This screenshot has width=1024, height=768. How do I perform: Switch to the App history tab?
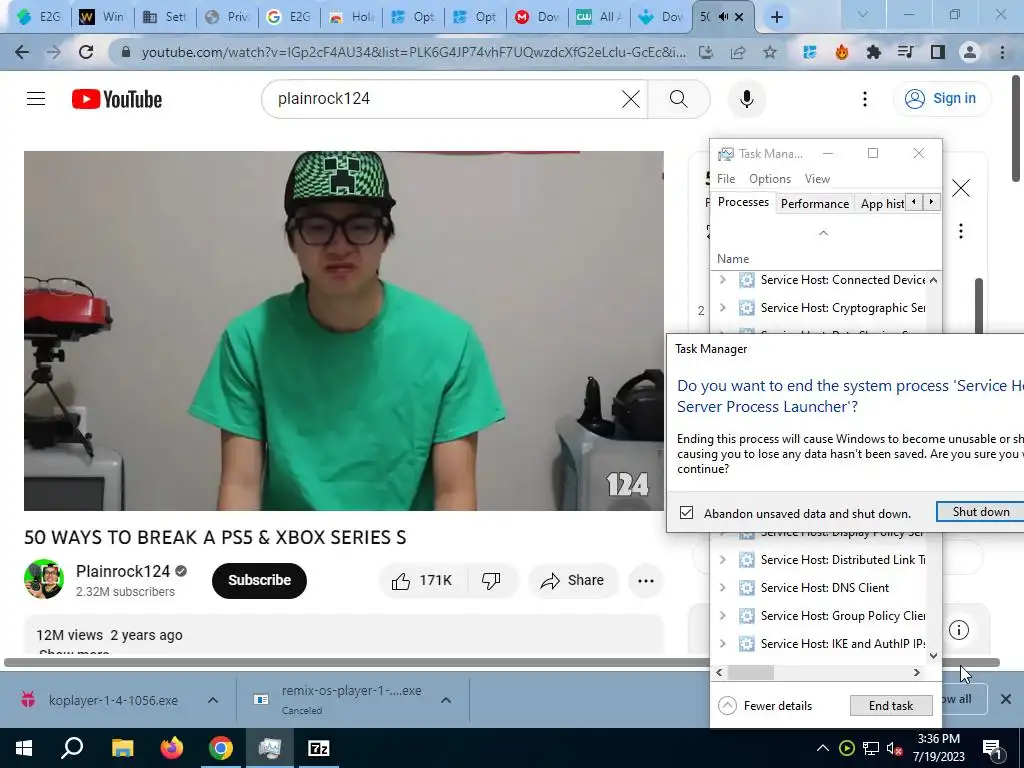coord(882,204)
